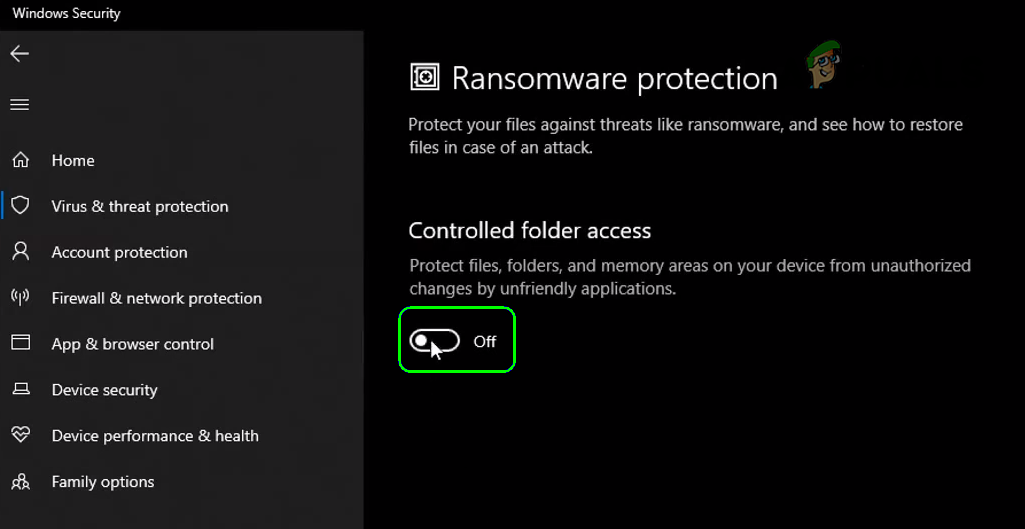Click the Virus & threat shield icon
Image resolution: width=1025 pixels, height=529 pixels.
pyautogui.click(x=20, y=206)
